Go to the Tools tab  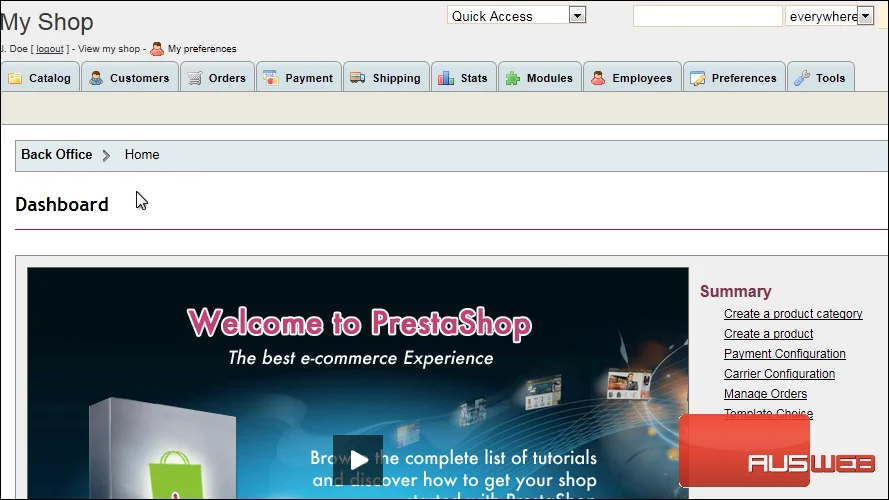(x=820, y=77)
